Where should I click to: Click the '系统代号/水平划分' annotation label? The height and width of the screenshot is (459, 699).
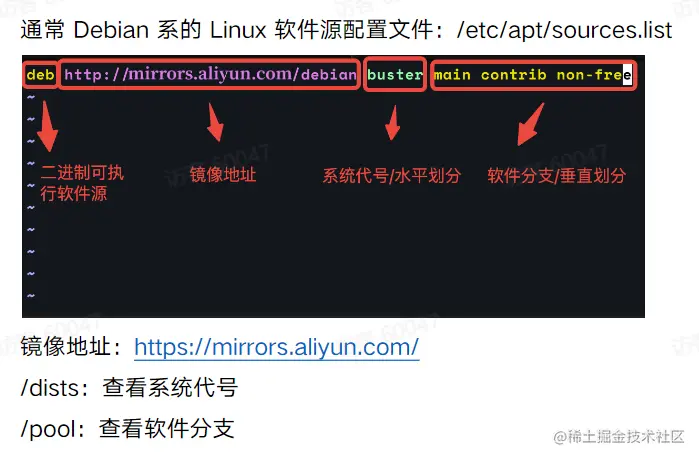coord(391,175)
